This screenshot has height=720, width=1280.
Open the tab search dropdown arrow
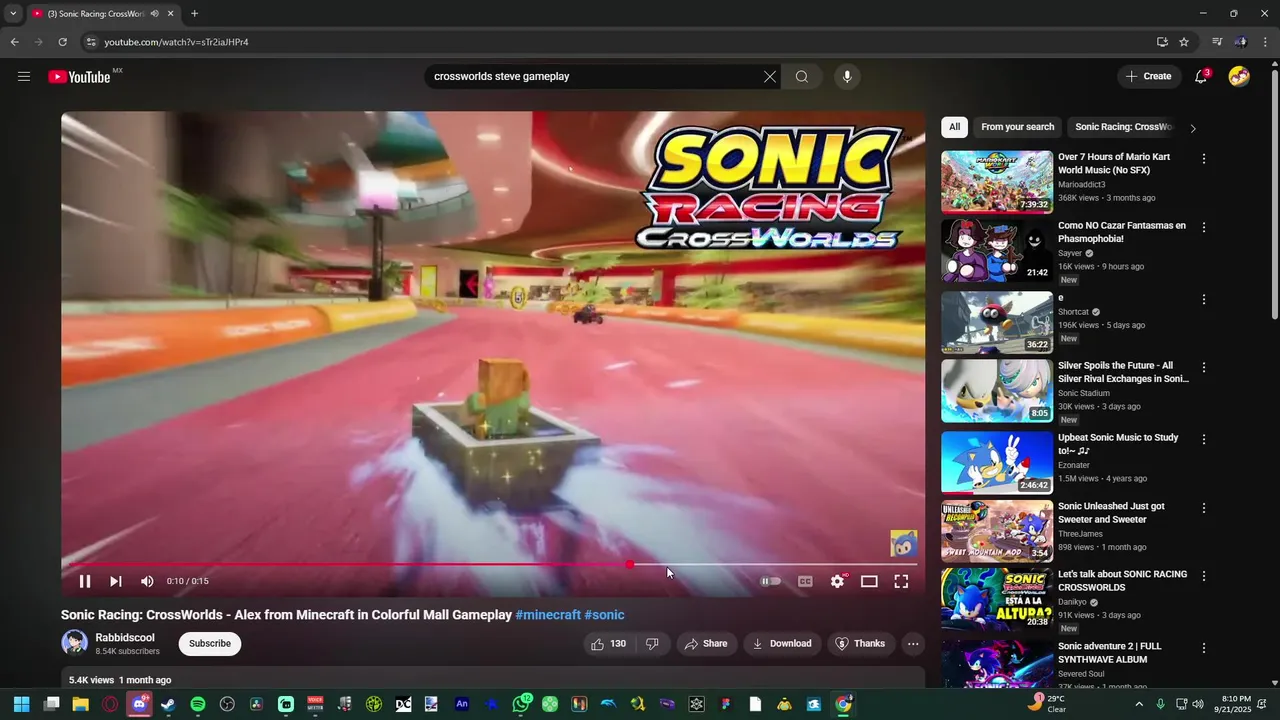(x=12, y=14)
